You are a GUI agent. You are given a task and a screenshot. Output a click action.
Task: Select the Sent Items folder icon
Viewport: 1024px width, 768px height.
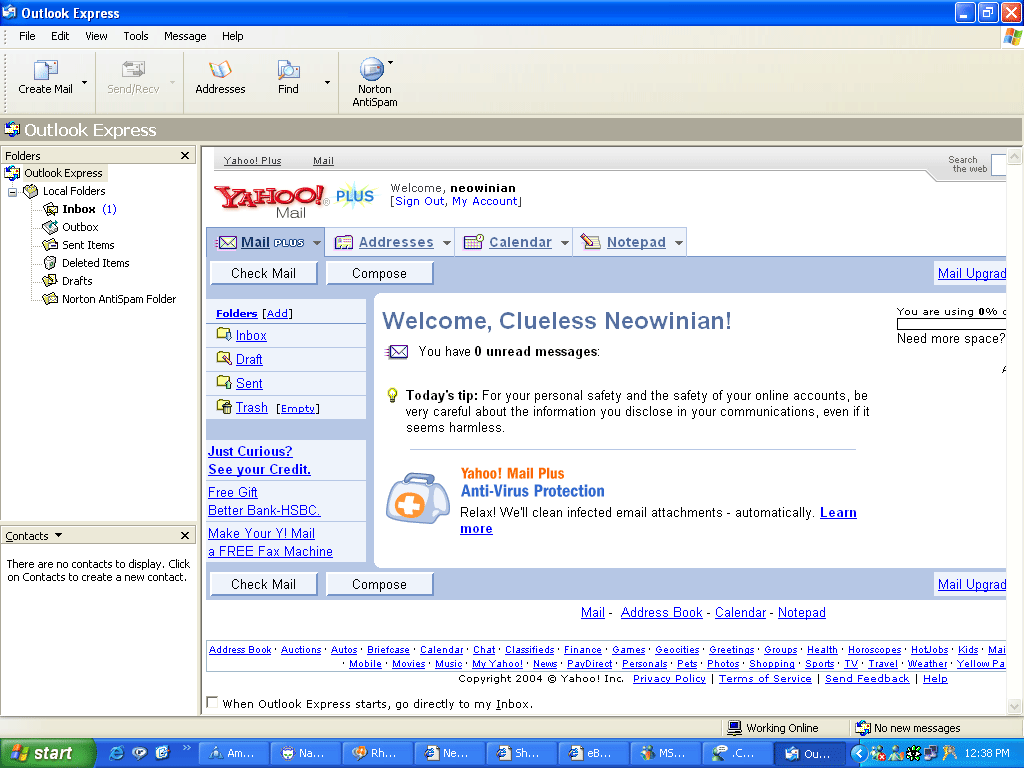[50, 245]
